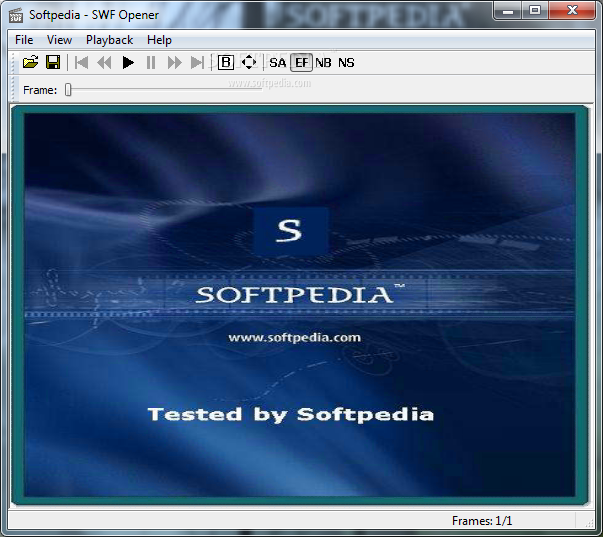Click the rewind double-arrow button
The height and width of the screenshot is (537, 603).
tap(104, 62)
